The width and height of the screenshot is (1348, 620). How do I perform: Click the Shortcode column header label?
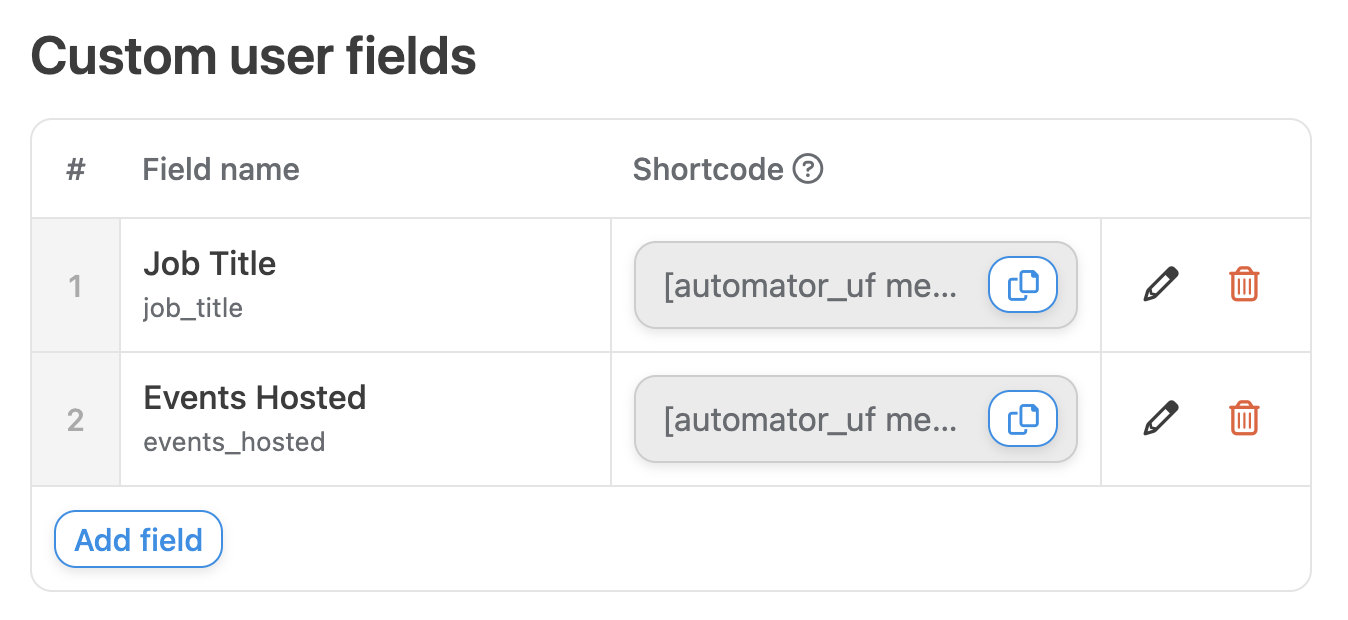coord(707,170)
